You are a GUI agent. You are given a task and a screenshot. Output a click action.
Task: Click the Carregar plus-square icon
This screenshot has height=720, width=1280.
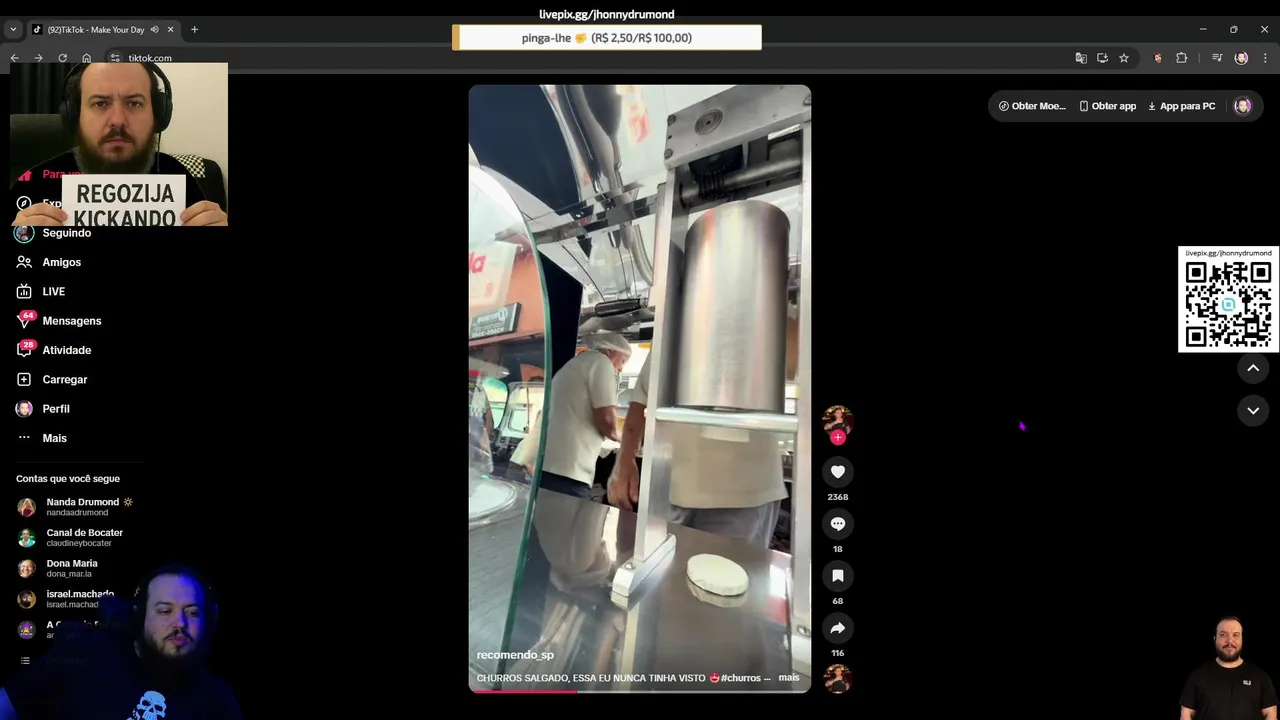coord(24,379)
